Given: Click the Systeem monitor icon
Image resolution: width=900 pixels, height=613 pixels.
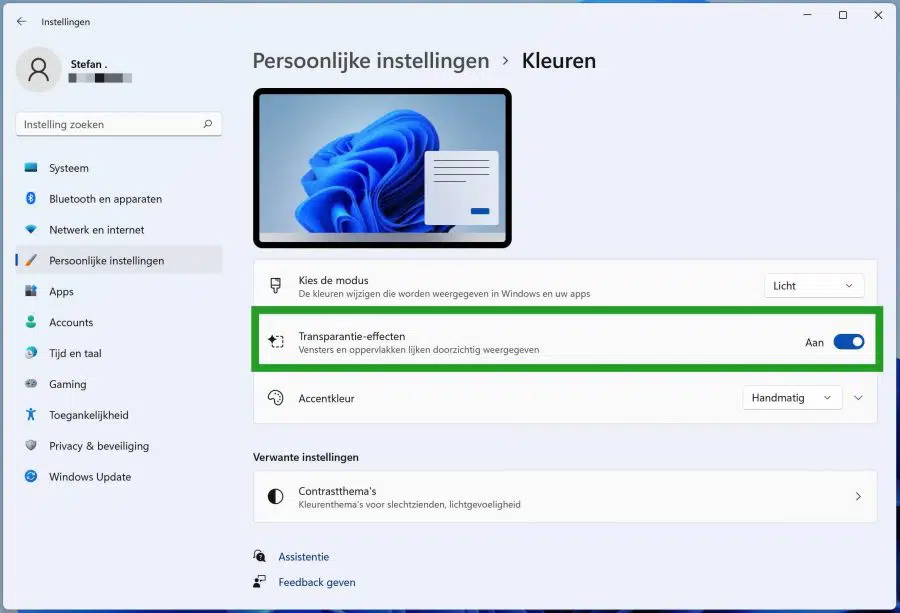Looking at the screenshot, I should coord(31,168).
